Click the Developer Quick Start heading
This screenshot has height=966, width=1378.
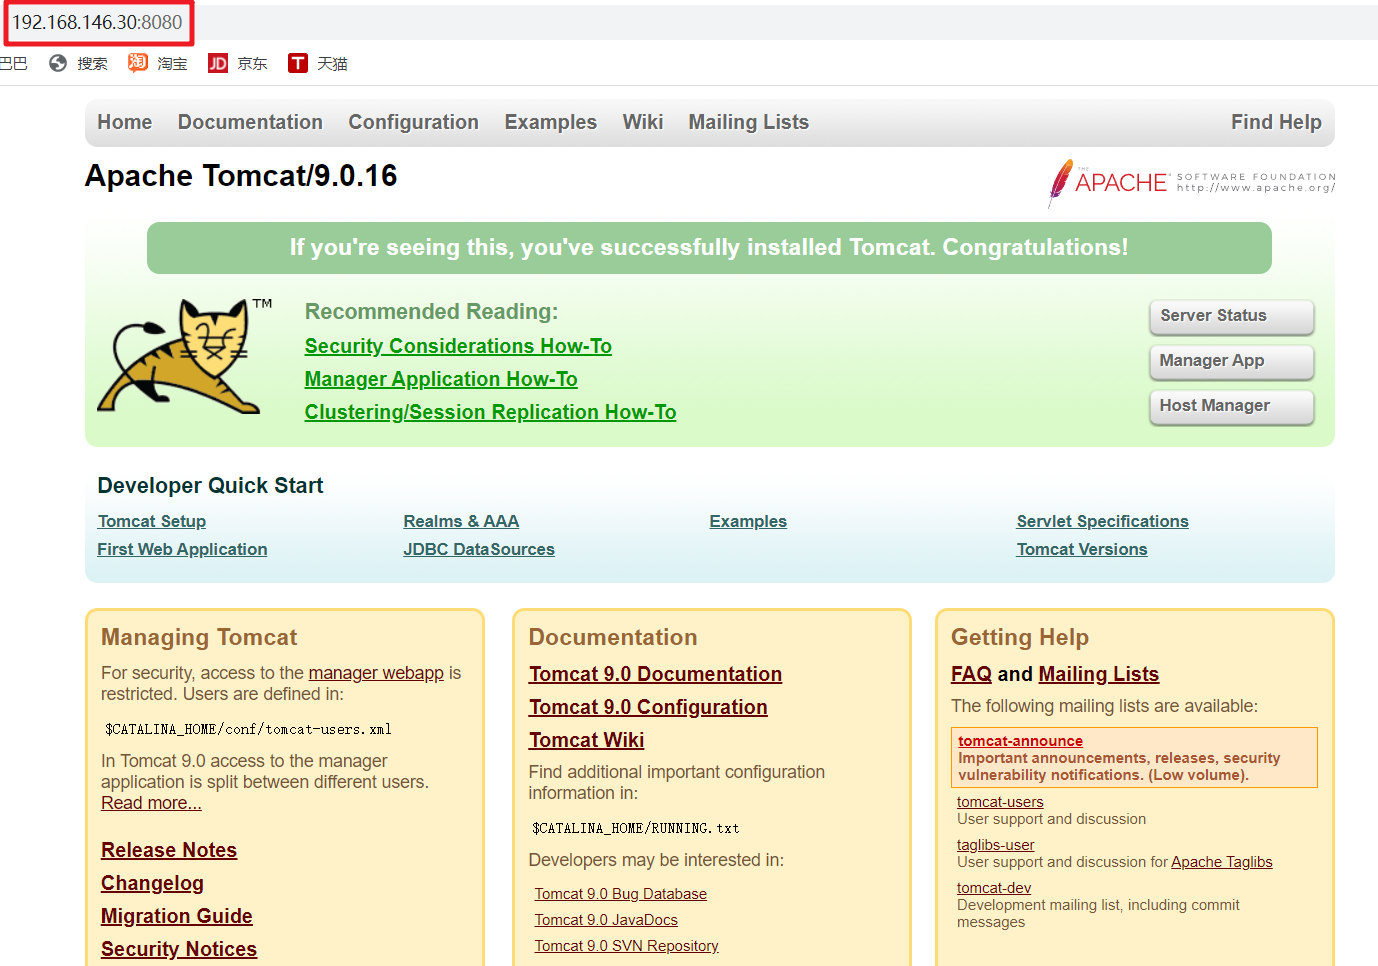pos(210,486)
